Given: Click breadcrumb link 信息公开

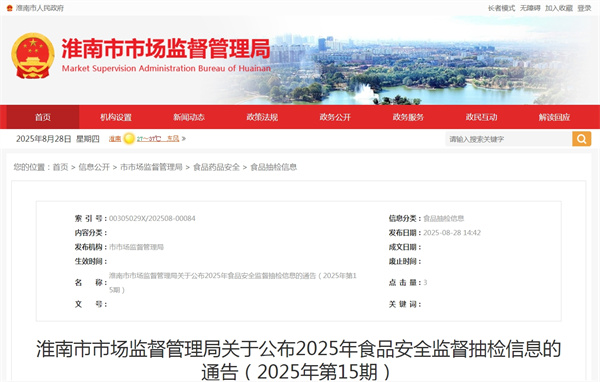Looking at the screenshot, I should [x=94, y=167].
